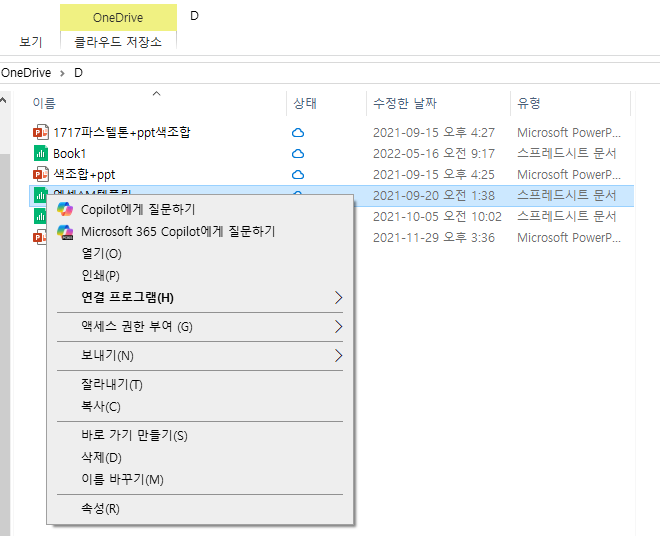Choose 잘라내기(T) to cut the file

click(200, 384)
